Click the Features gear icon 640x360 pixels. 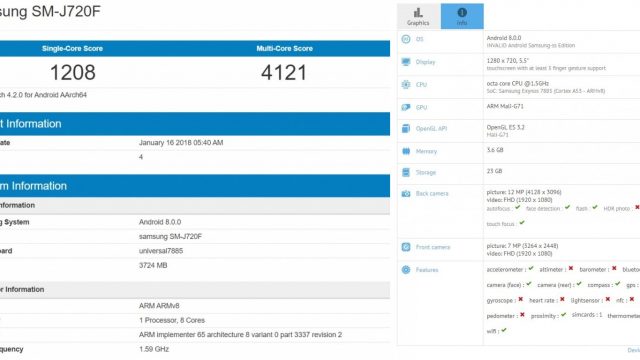tap(406, 270)
